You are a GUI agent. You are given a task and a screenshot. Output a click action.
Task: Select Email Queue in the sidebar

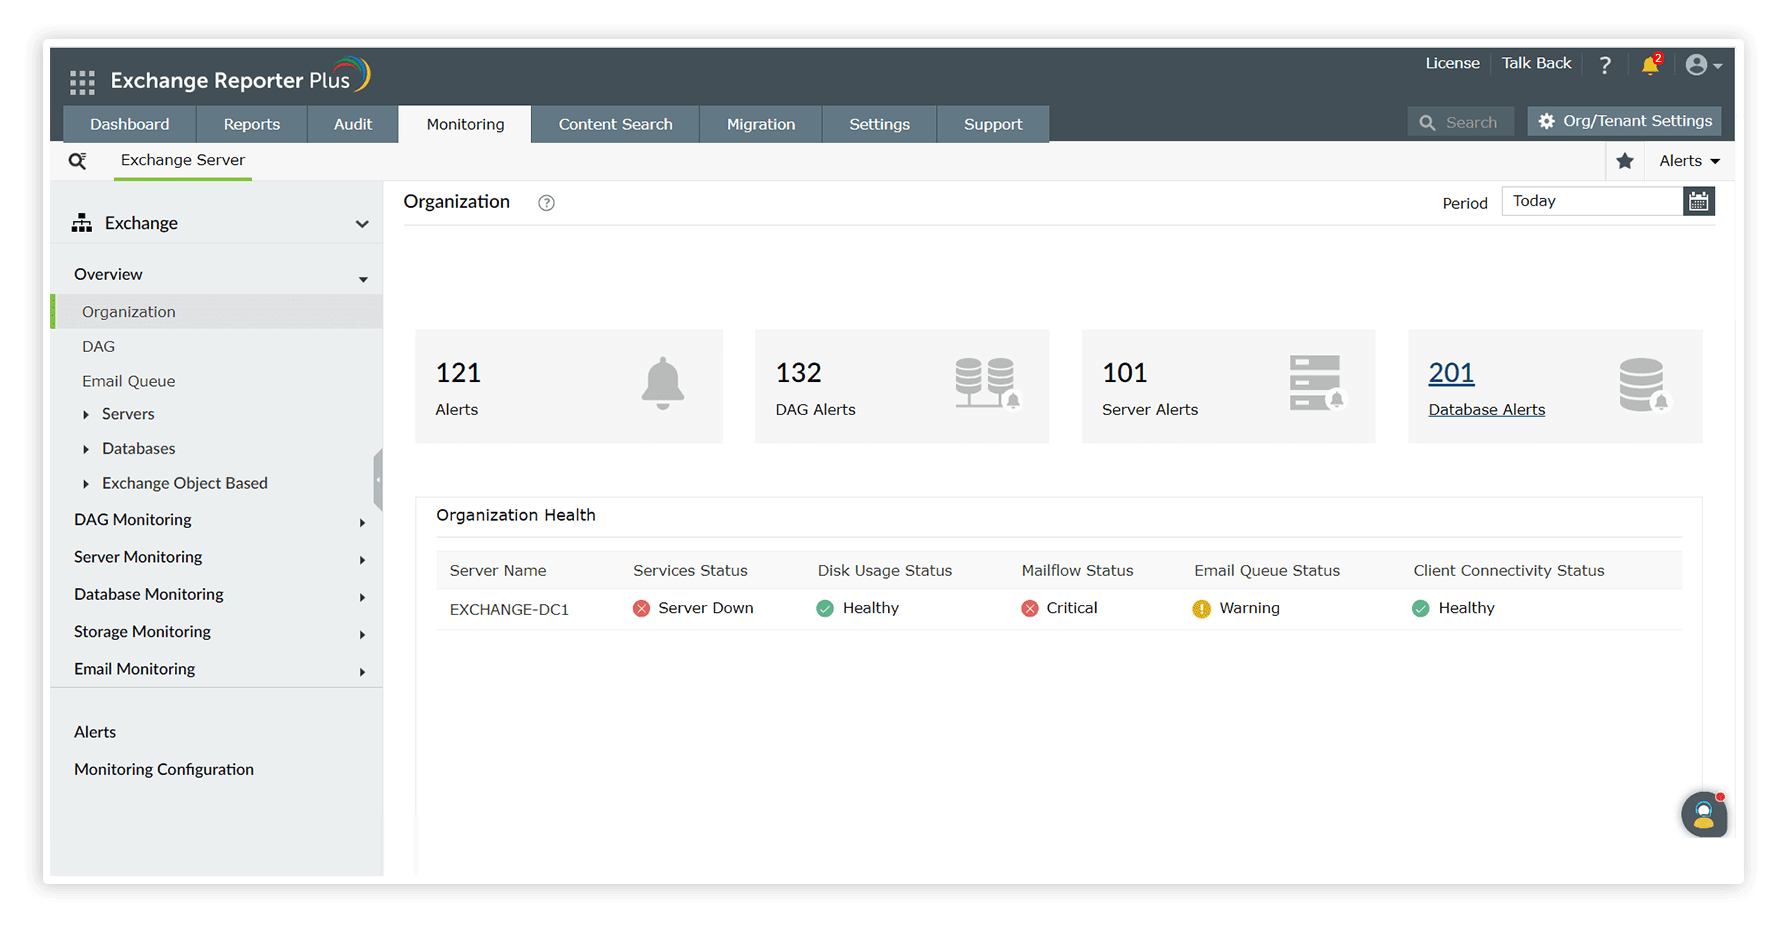[128, 381]
